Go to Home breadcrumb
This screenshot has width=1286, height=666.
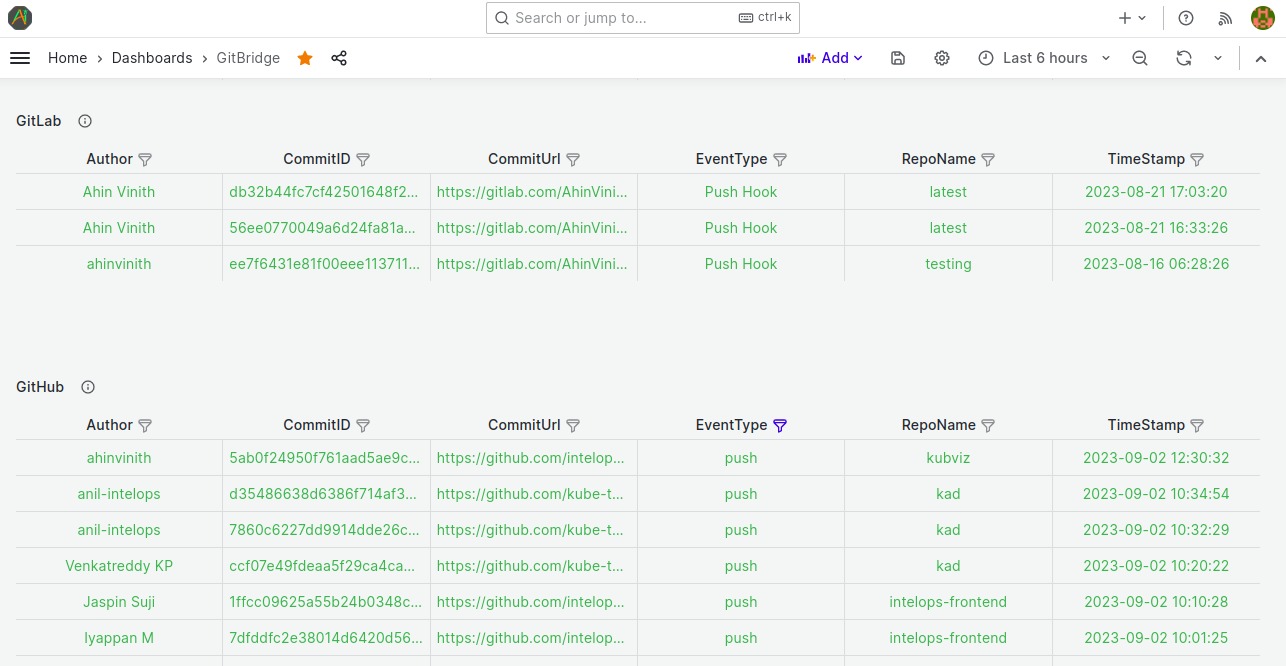[67, 58]
